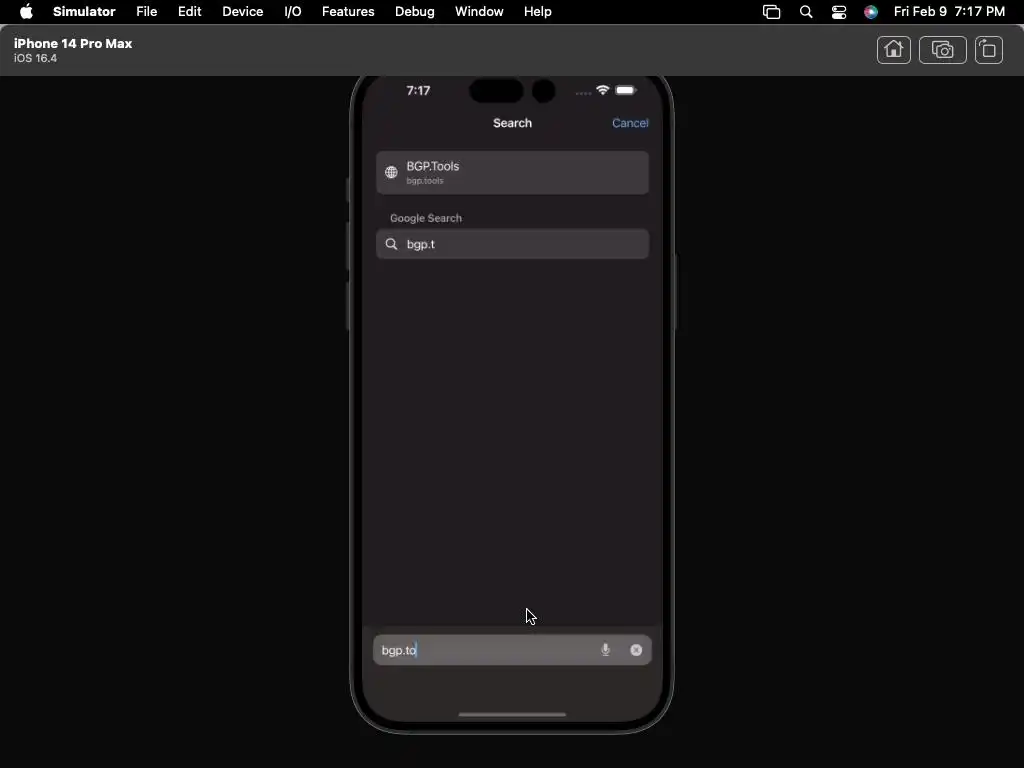Select the bgp.t Google Search suggestion
Image resolution: width=1024 pixels, height=768 pixels.
[512, 244]
